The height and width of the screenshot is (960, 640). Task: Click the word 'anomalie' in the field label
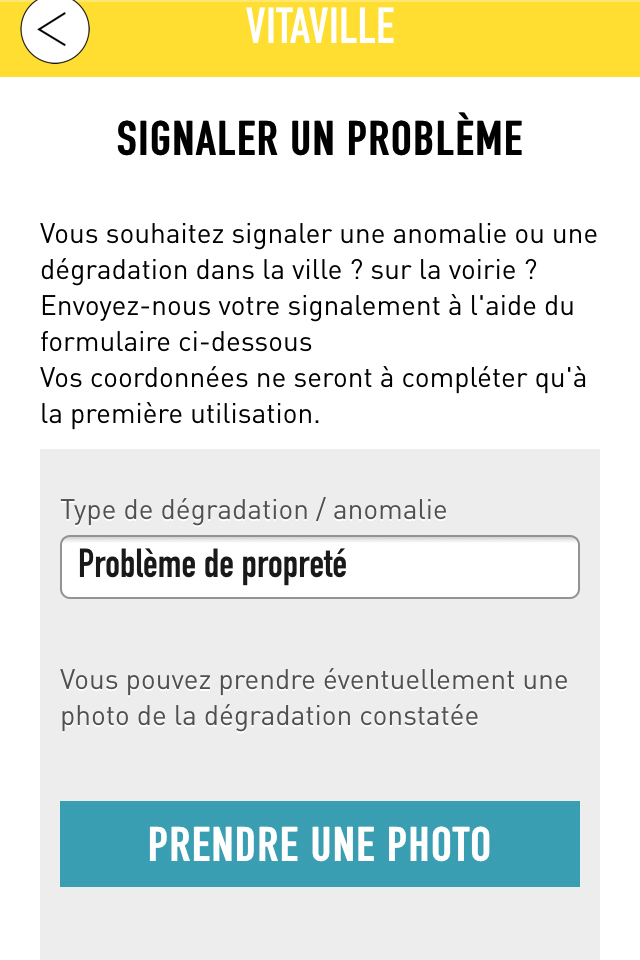(x=390, y=510)
